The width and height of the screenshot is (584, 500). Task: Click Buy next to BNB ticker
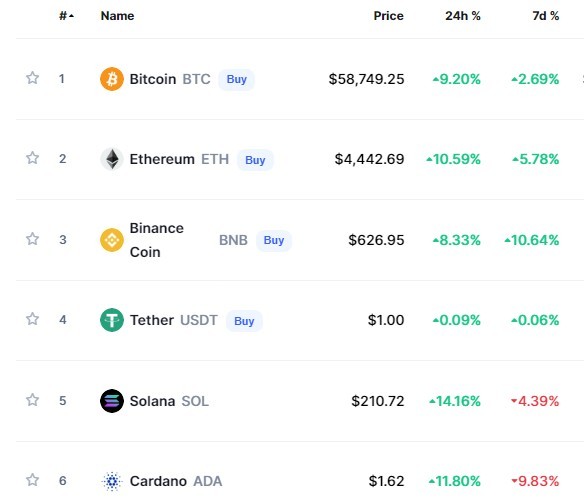(274, 240)
